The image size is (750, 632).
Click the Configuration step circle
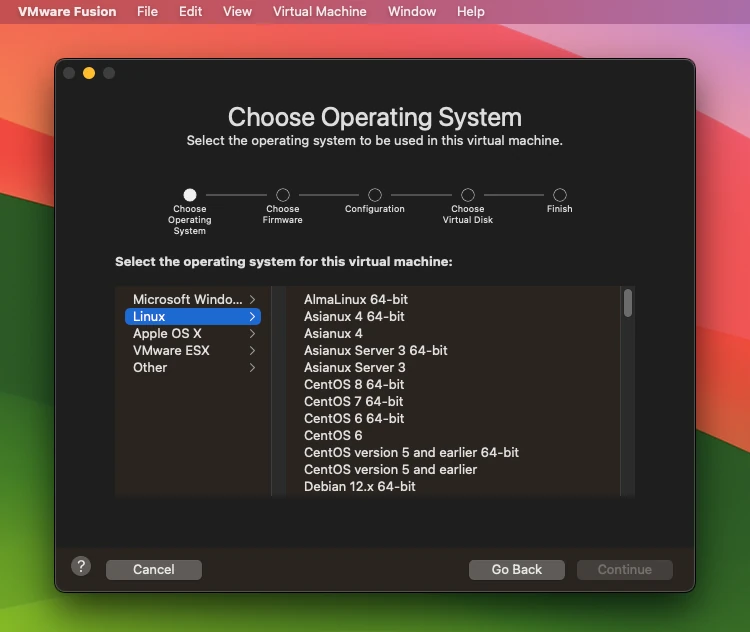click(375, 195)
